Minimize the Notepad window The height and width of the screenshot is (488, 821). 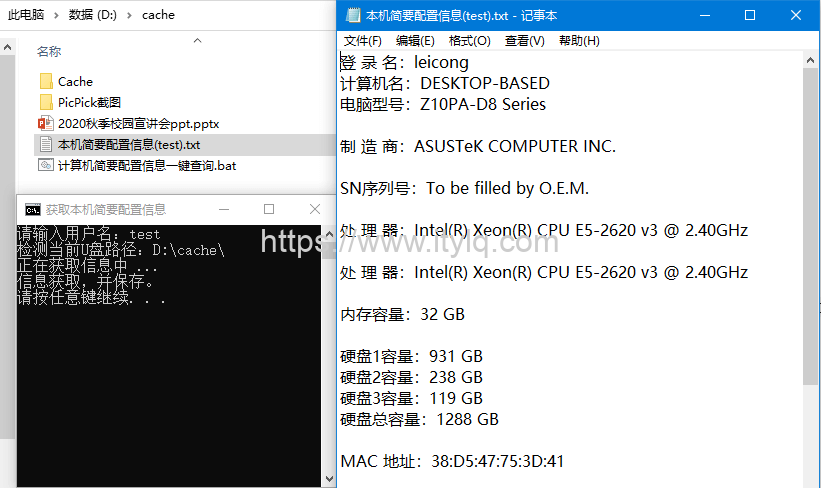pos(705,15)
